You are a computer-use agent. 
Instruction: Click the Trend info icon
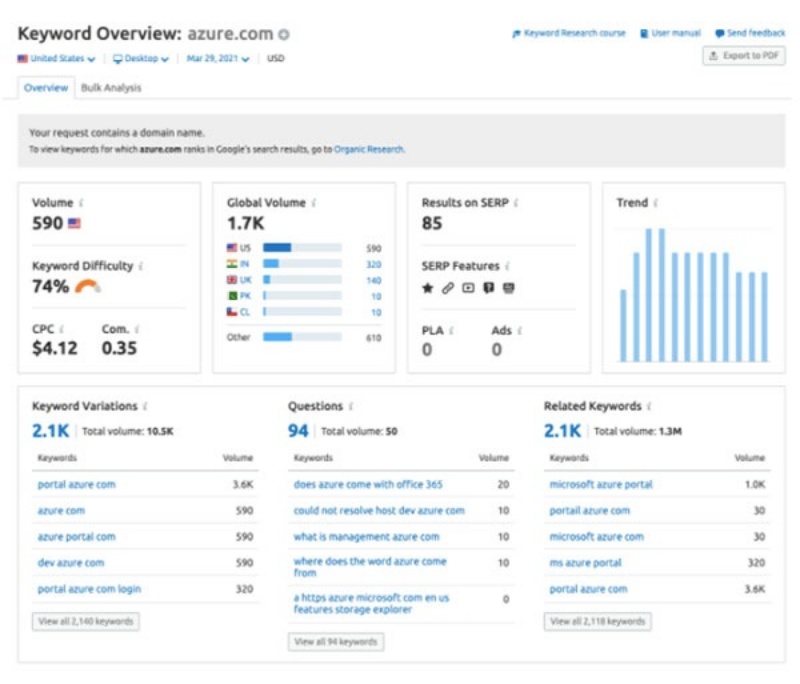click(656, 203)
